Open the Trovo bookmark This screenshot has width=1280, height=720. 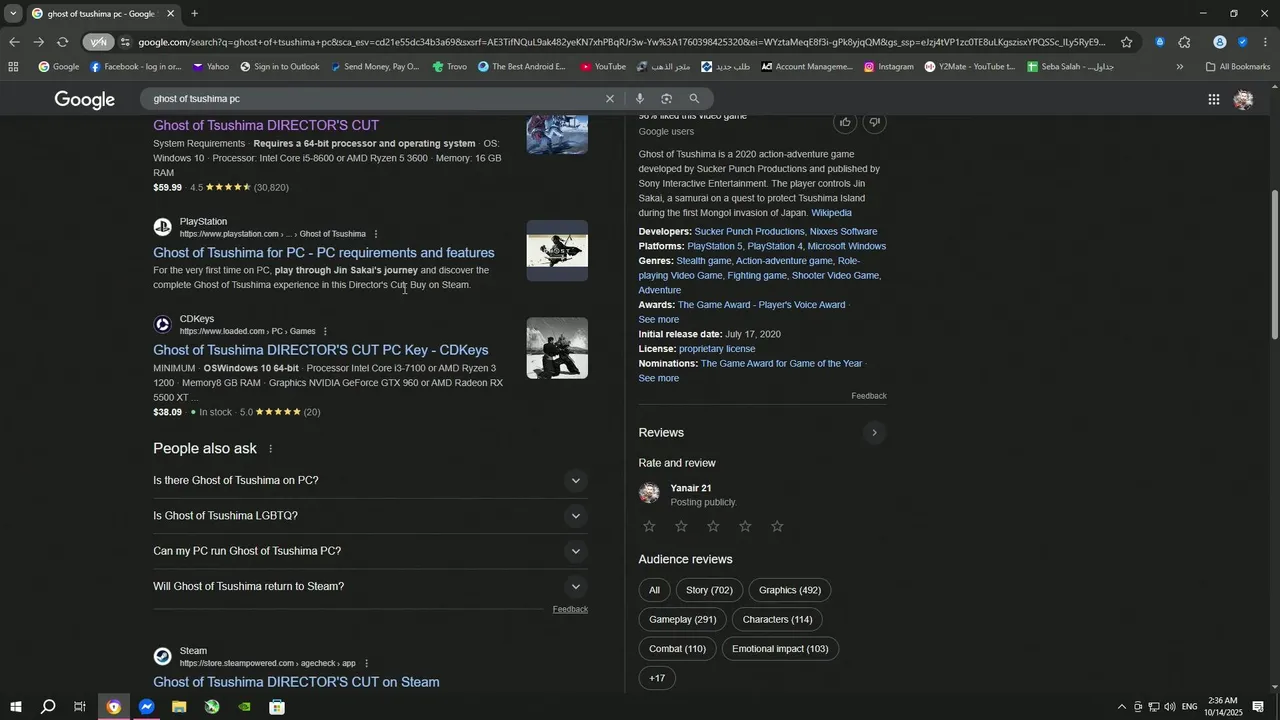[450, 67]
